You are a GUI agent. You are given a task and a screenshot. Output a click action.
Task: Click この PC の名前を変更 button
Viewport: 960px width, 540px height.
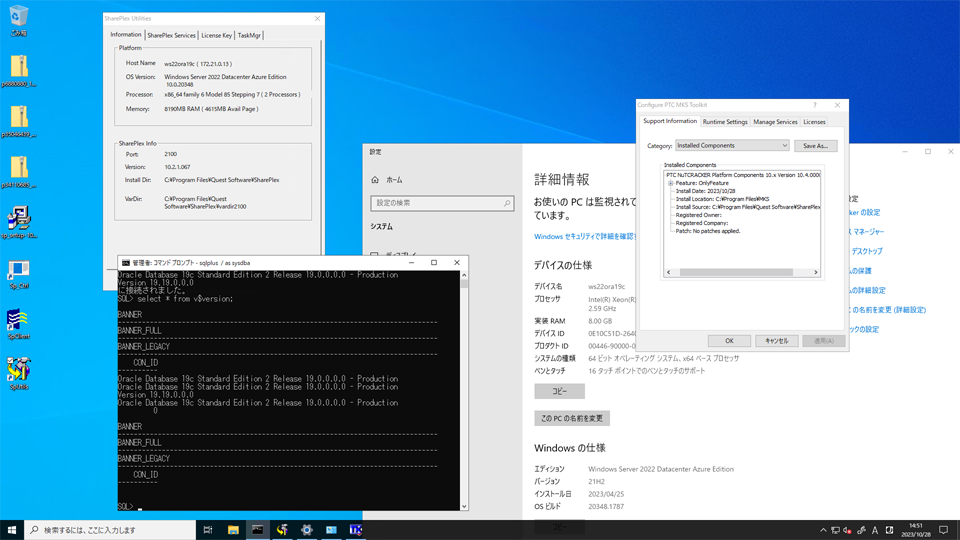click(x=572, y=418)
